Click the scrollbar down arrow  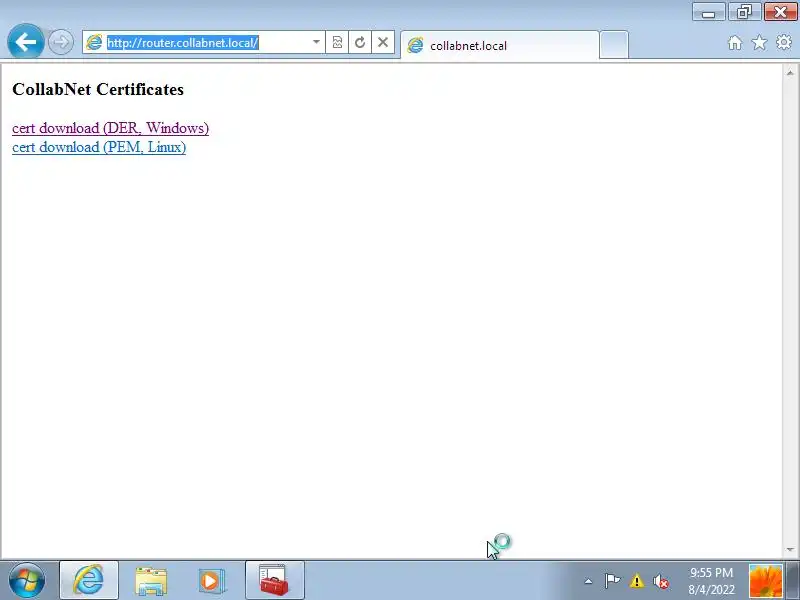click(x=790, y=549)
